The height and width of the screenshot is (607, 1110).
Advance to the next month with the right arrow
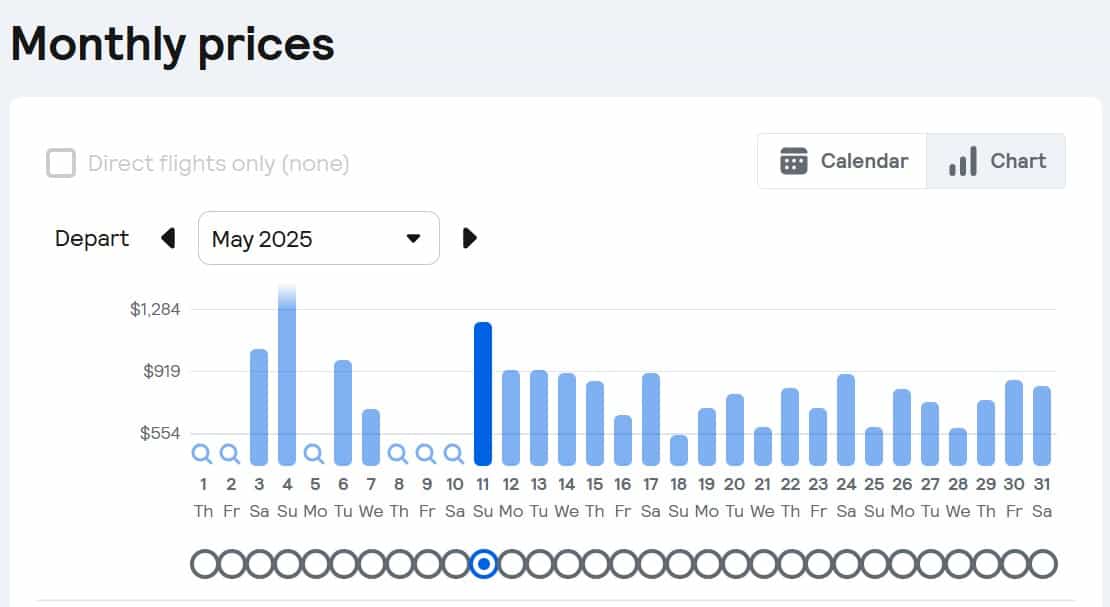click(x=470, y=238)
